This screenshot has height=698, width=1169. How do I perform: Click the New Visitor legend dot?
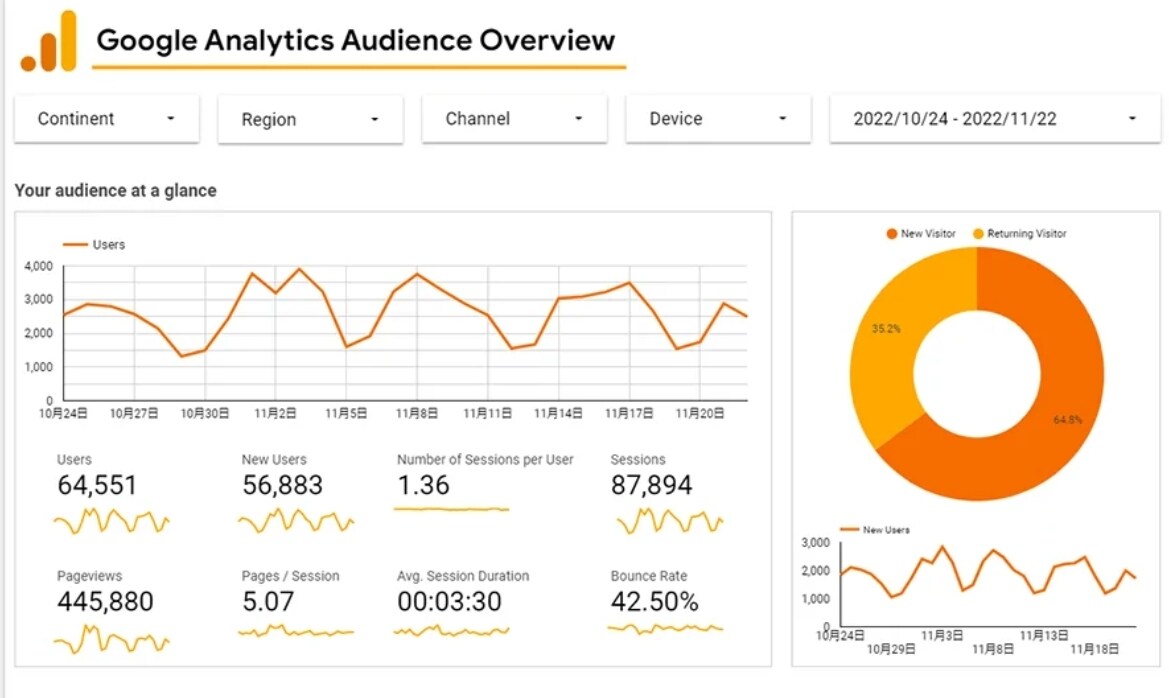[892, 233]
